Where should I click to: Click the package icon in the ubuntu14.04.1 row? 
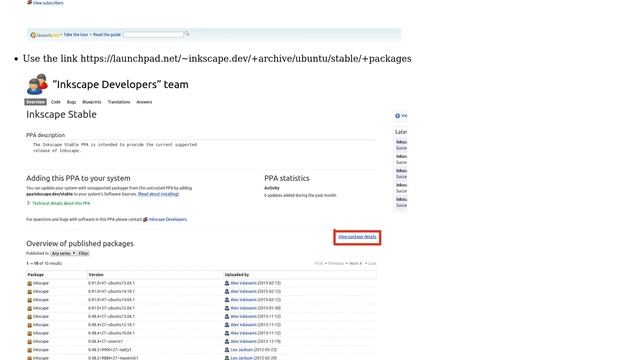pos(29,300)
